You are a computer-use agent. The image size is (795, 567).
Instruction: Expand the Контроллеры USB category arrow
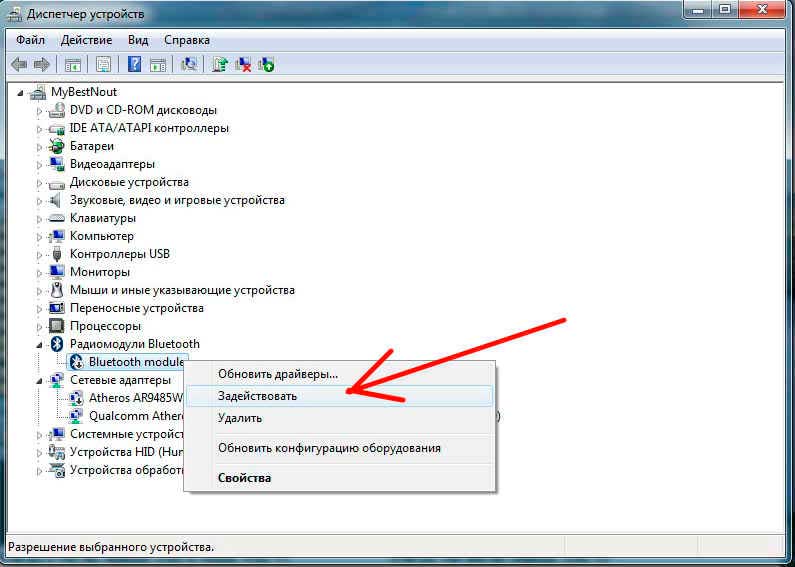[x=39, y=255]
